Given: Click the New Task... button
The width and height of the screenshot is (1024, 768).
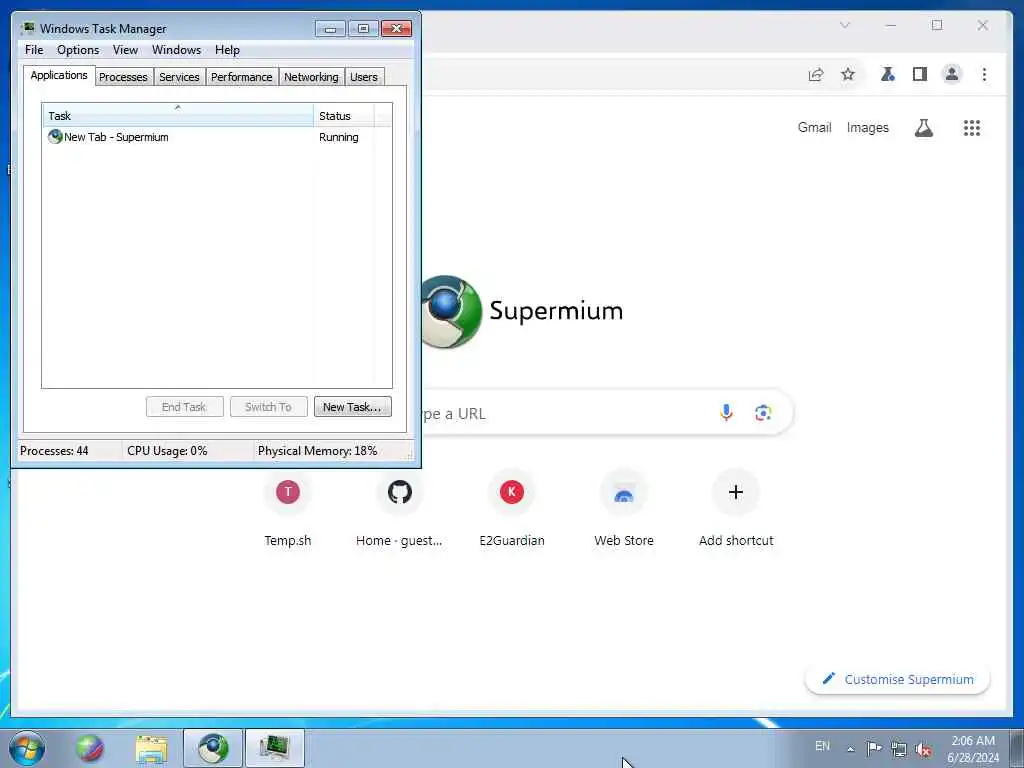Looking at the screenshot, I should [353, 407].
